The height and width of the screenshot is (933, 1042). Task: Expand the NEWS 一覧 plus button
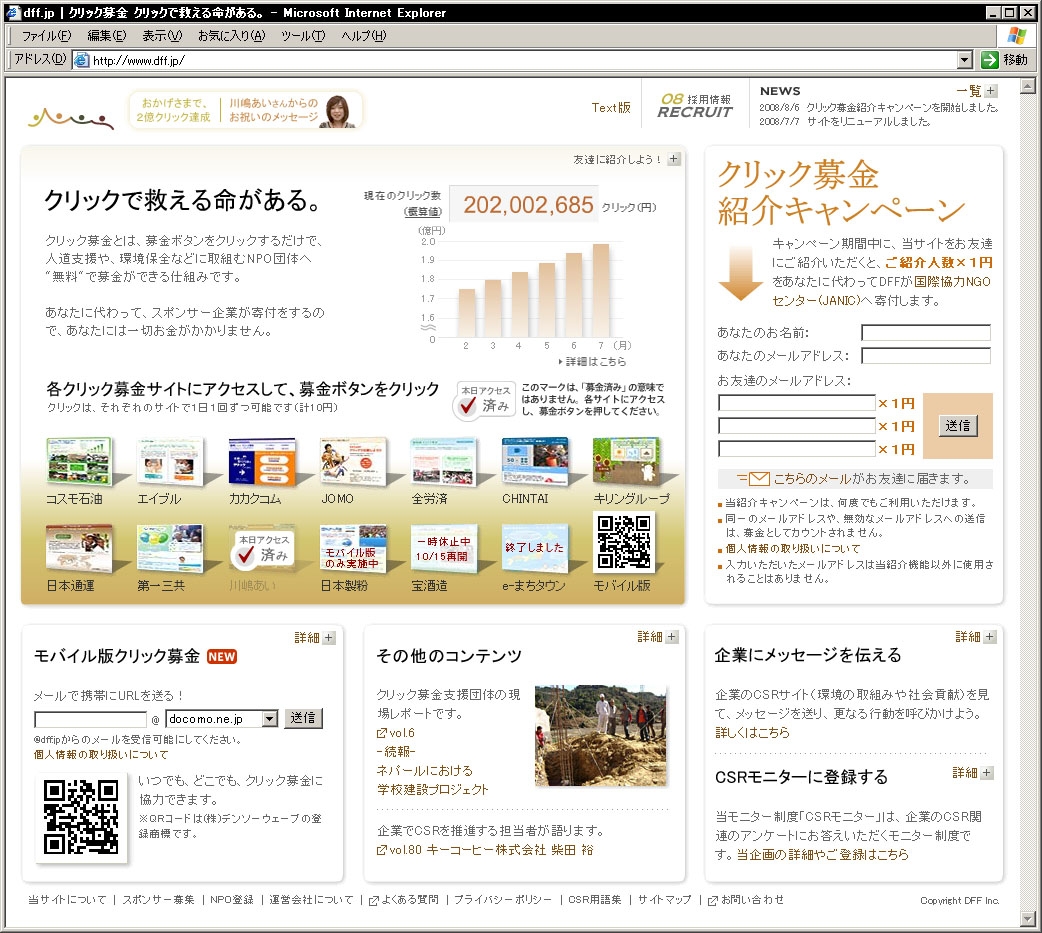[991, 91]
